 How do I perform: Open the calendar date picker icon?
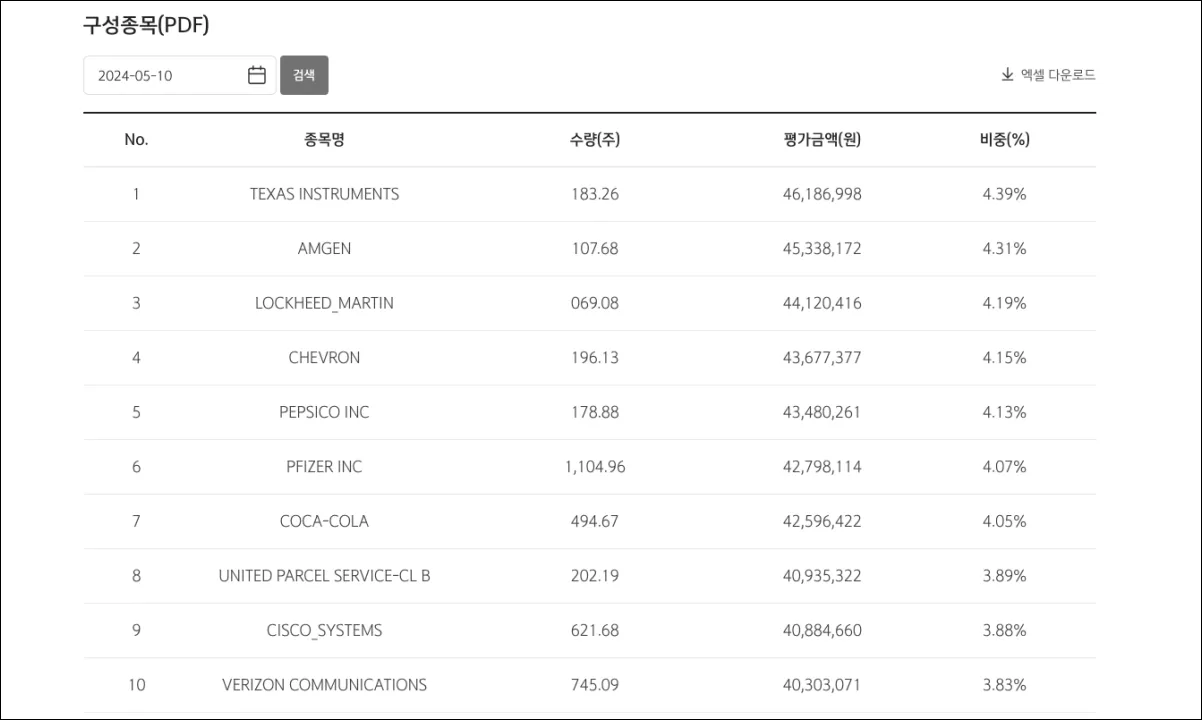257,75
